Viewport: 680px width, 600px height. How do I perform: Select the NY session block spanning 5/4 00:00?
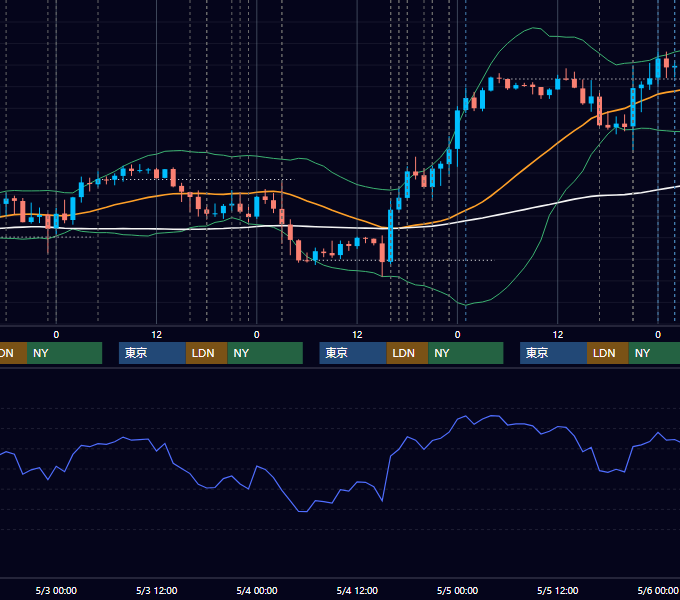[265, 353]
